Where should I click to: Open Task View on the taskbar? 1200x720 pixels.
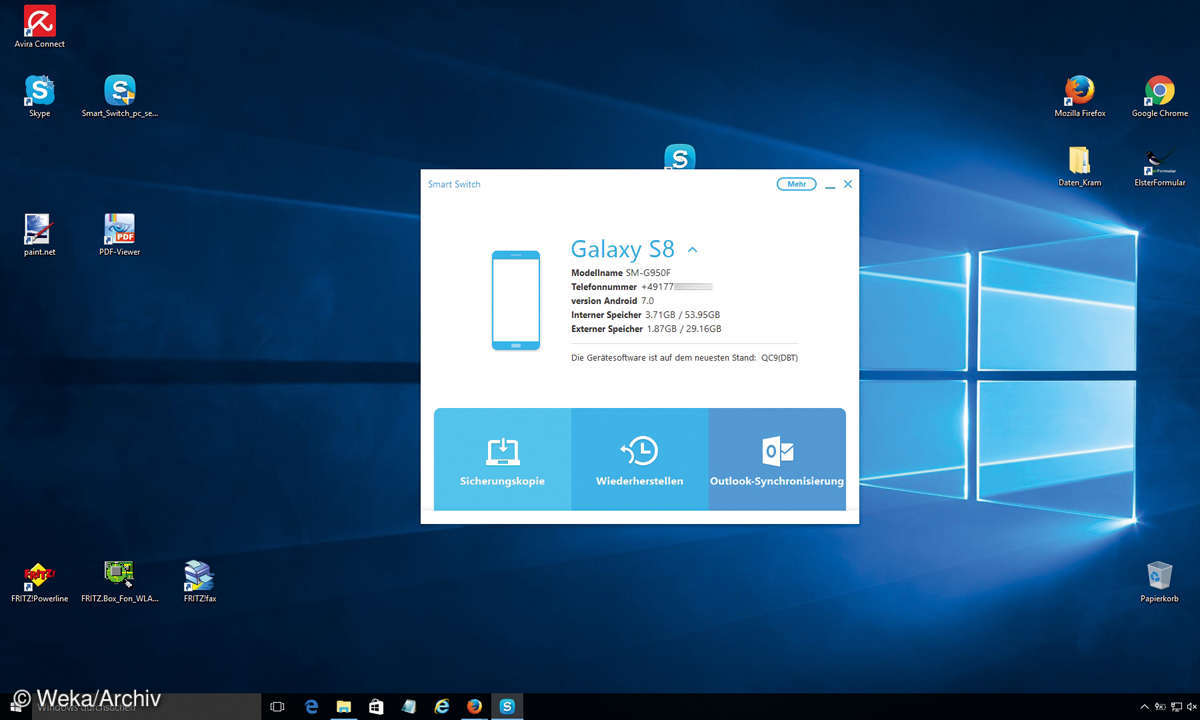pyautogui.click(x=278, y=707)
